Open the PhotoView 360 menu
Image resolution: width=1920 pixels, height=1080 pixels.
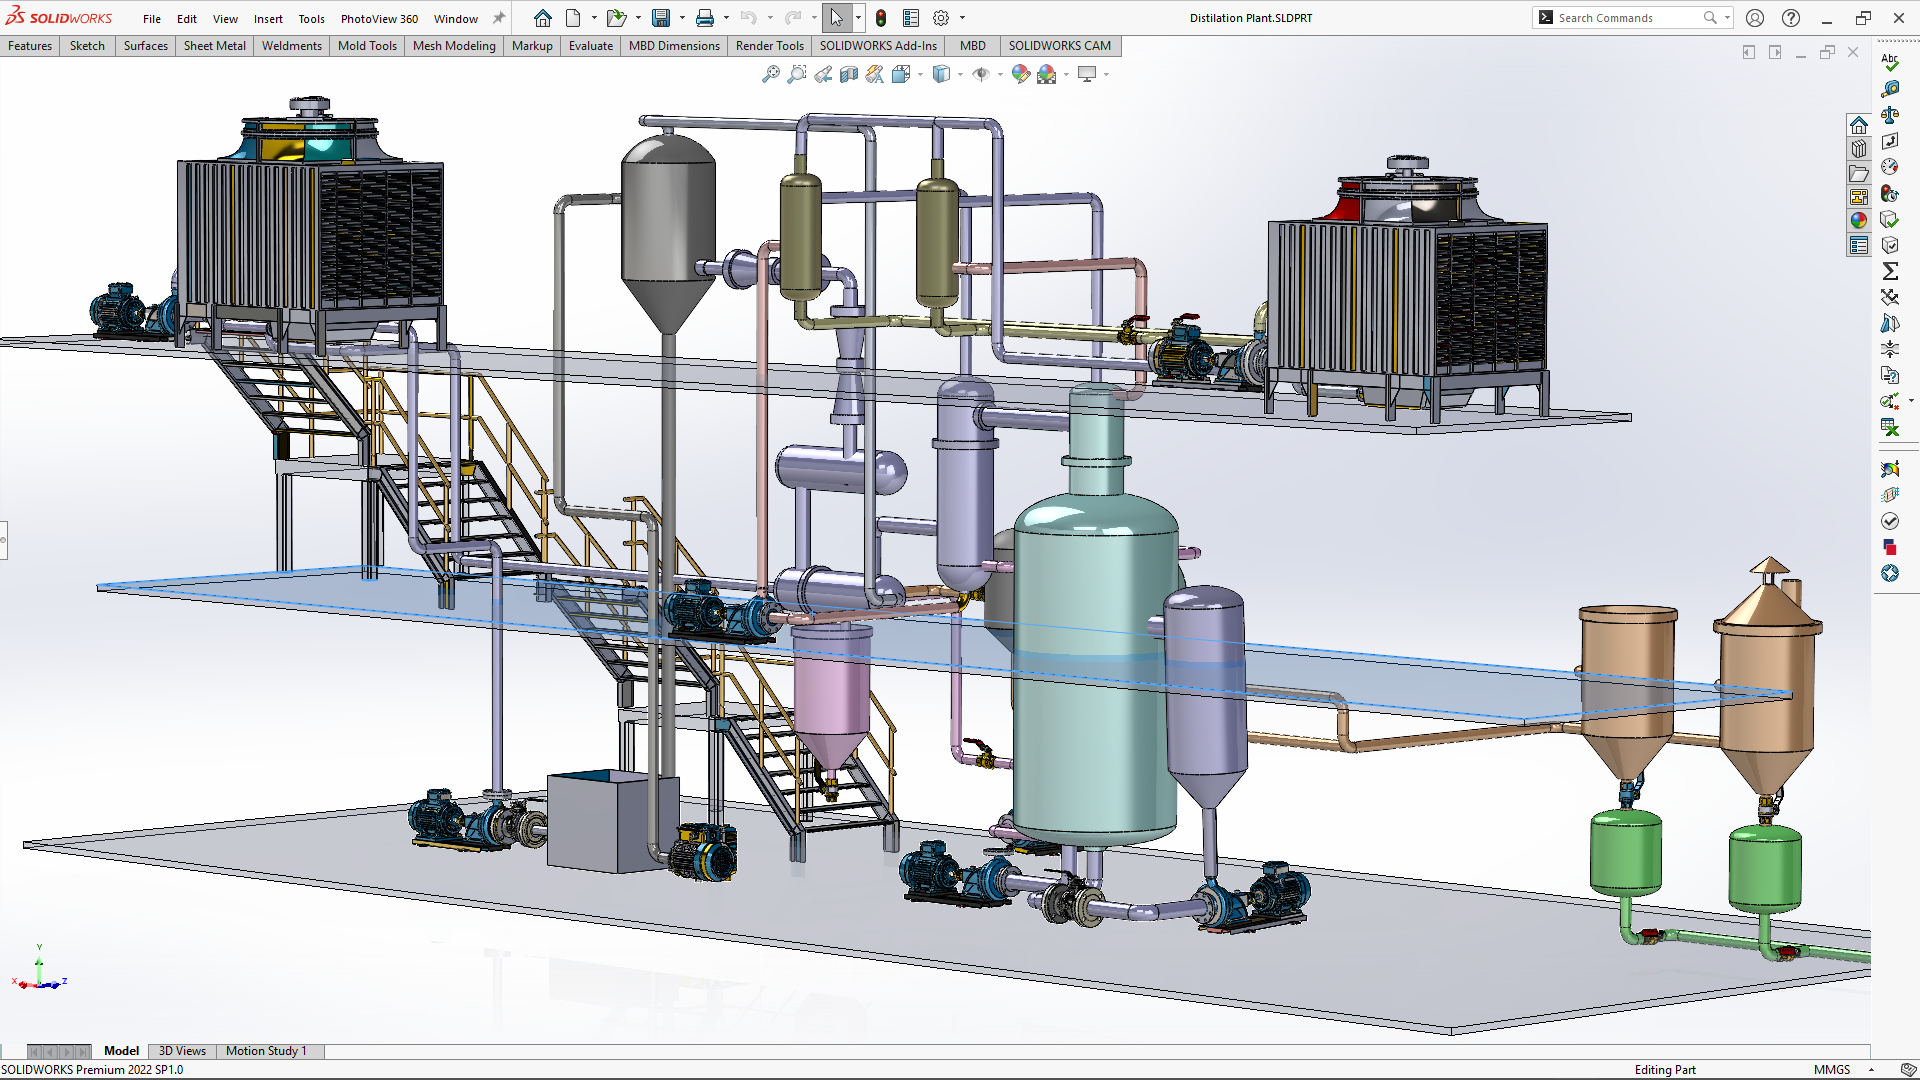tap(379, 18)
